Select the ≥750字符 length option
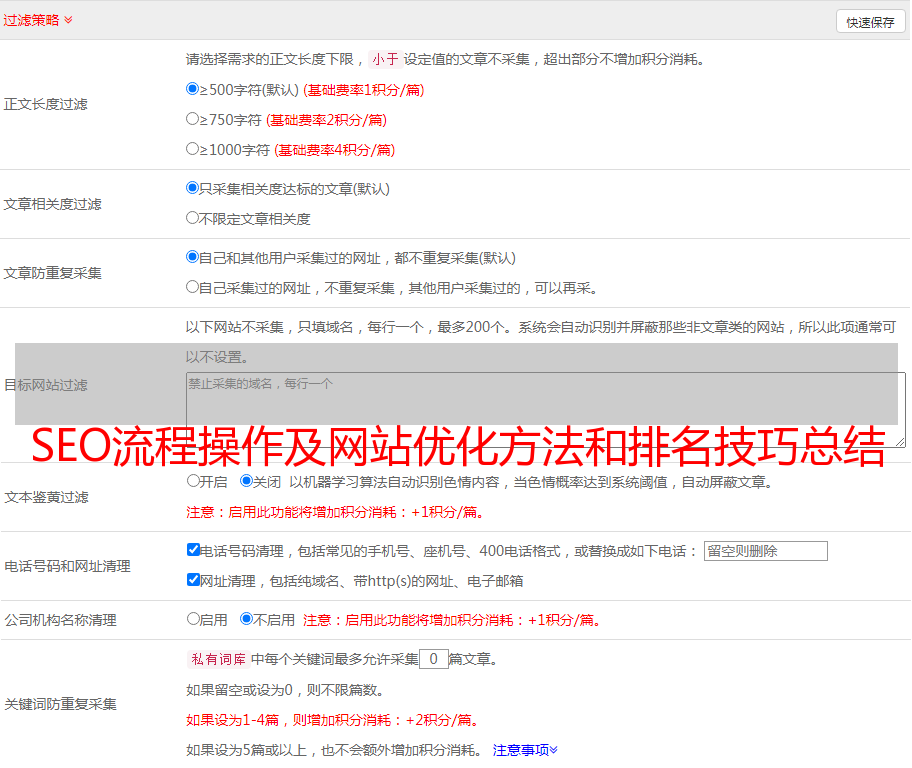The width and height of the screenshot is (912, 768). (193, 119)
